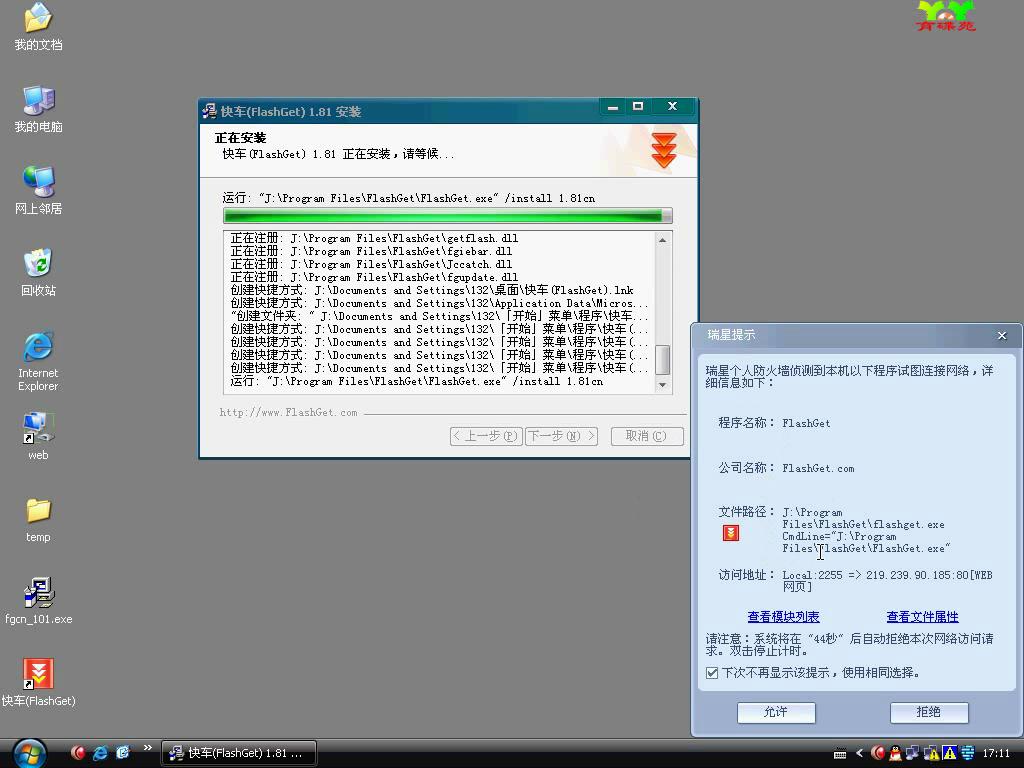Select the 创建文件夹 log line
1024x768 pixels.
point(439,317)
